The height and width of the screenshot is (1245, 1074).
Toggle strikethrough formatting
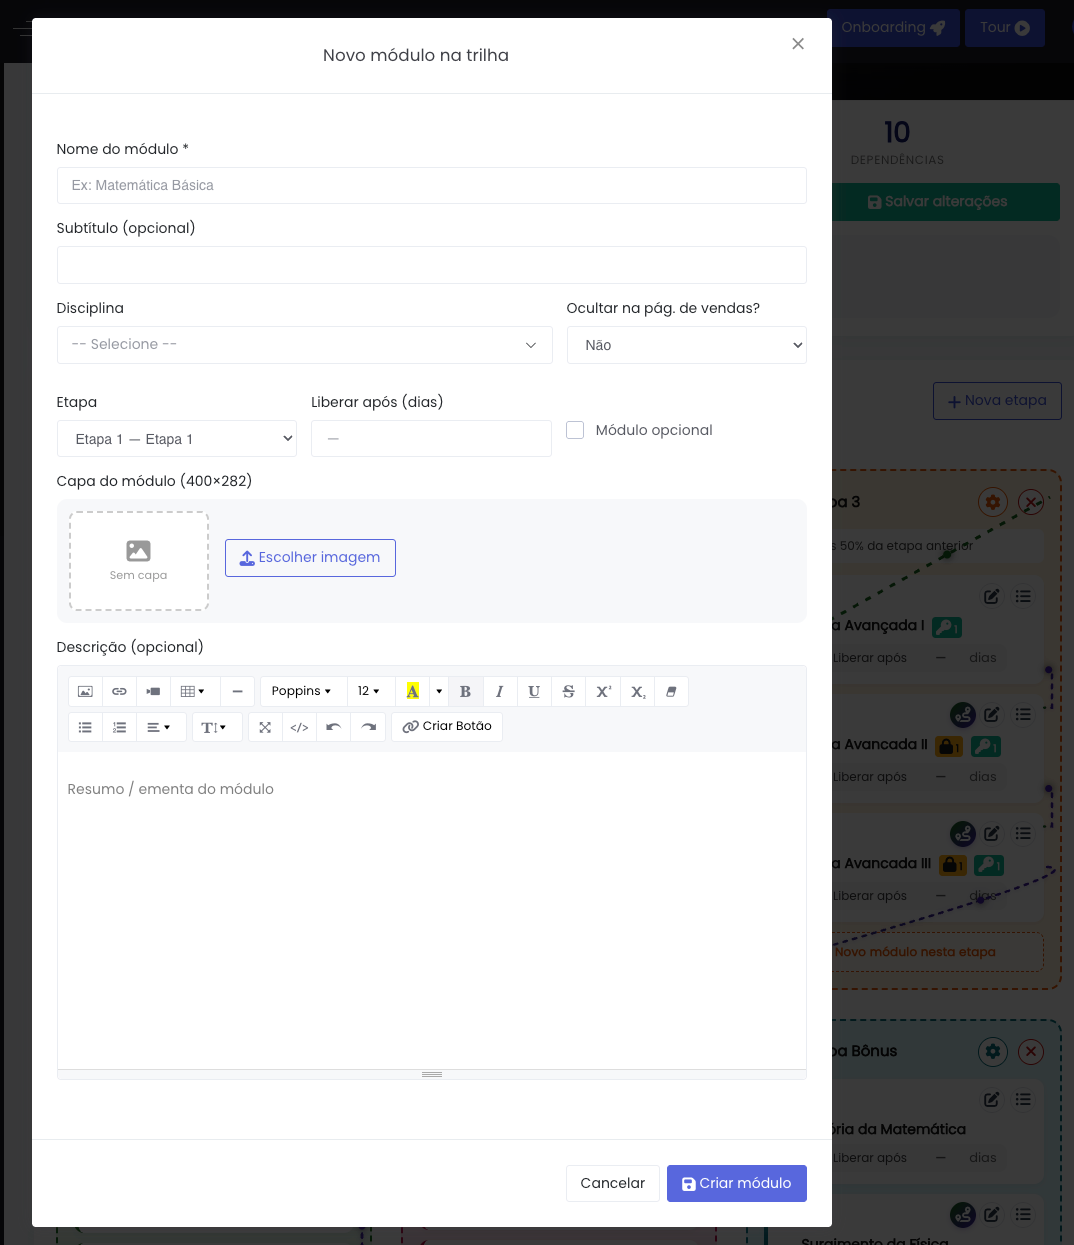coord(568,691)
